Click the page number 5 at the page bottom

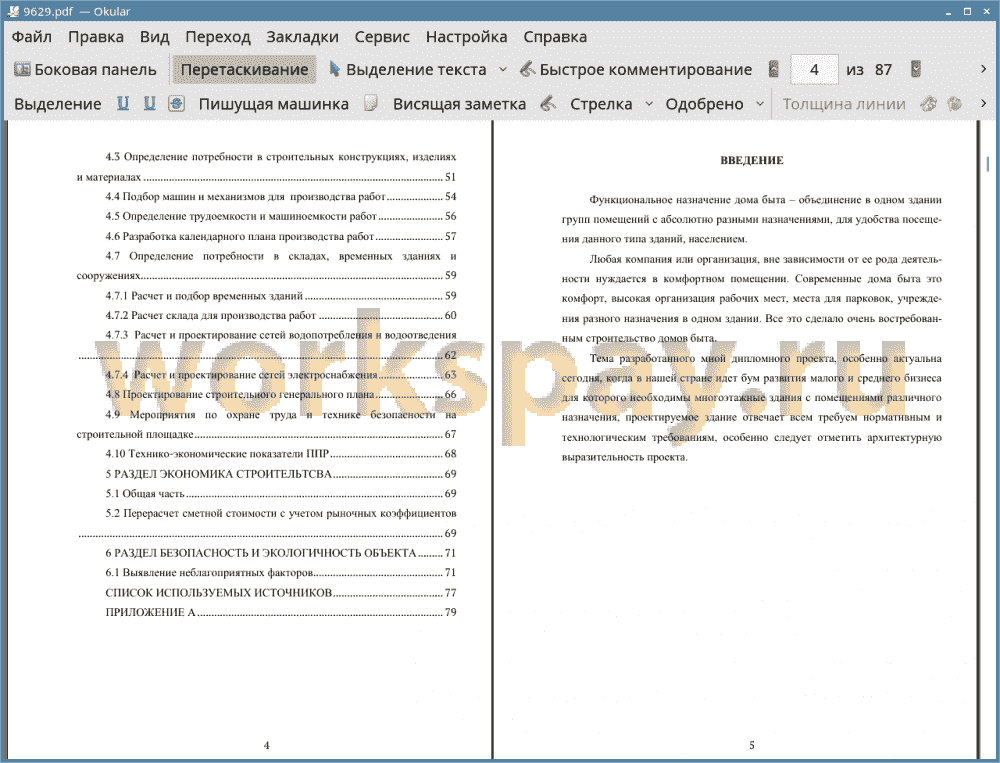coord(751,745)
